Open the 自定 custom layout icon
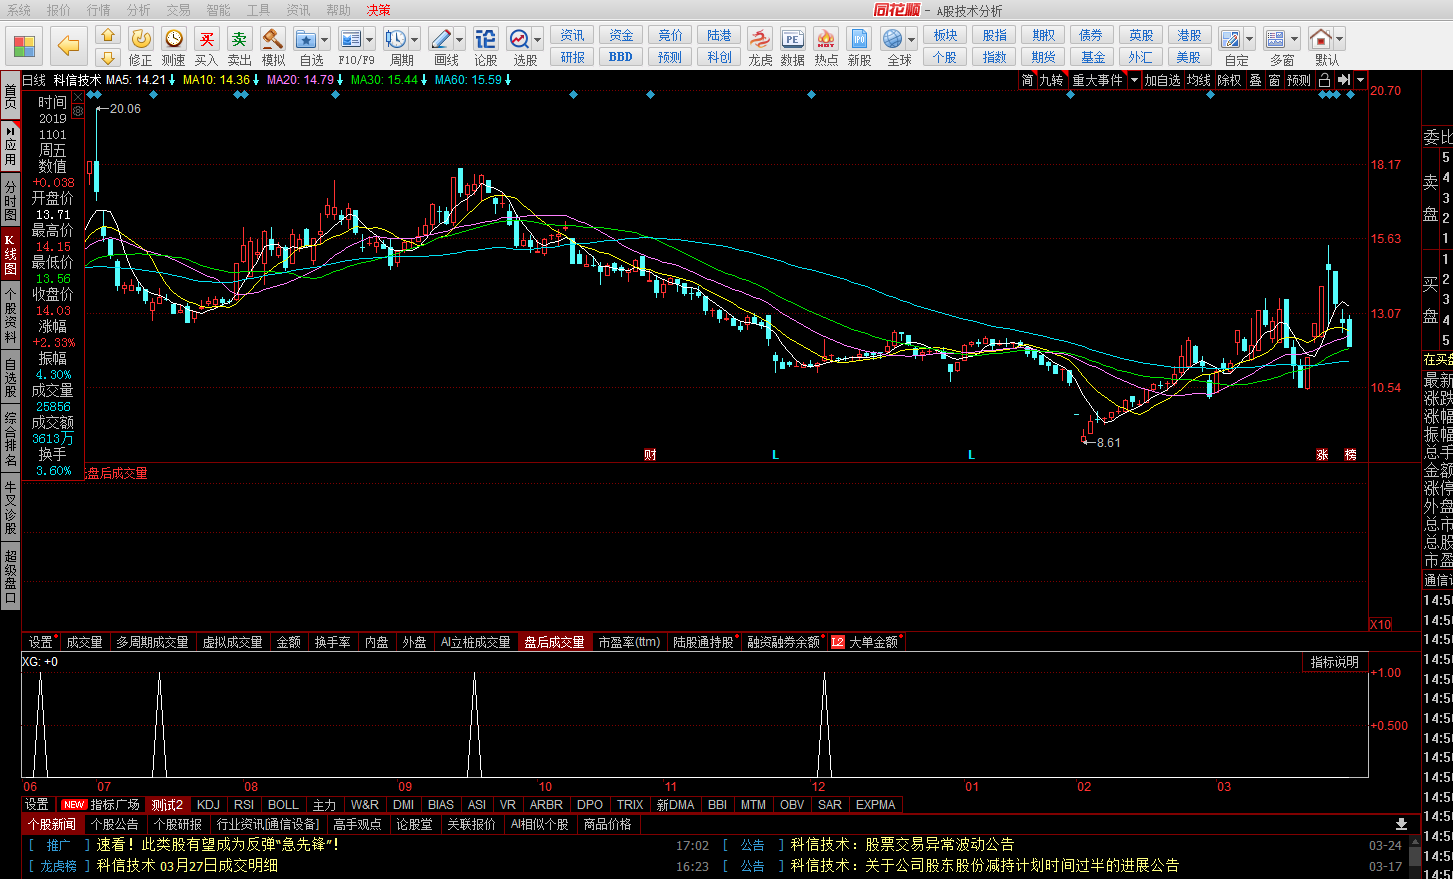The width and height of the screenshot is (1453, 879). (x=1231, y=39)
